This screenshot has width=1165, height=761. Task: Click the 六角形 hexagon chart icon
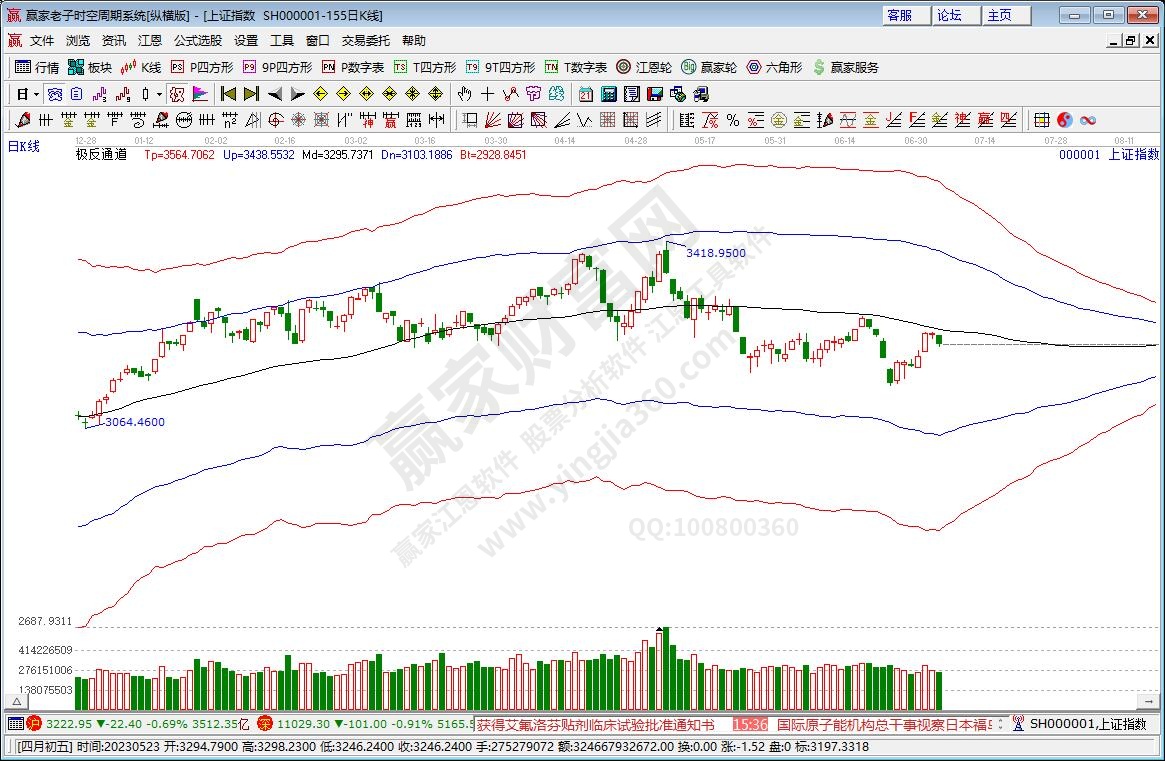point(774,67)
